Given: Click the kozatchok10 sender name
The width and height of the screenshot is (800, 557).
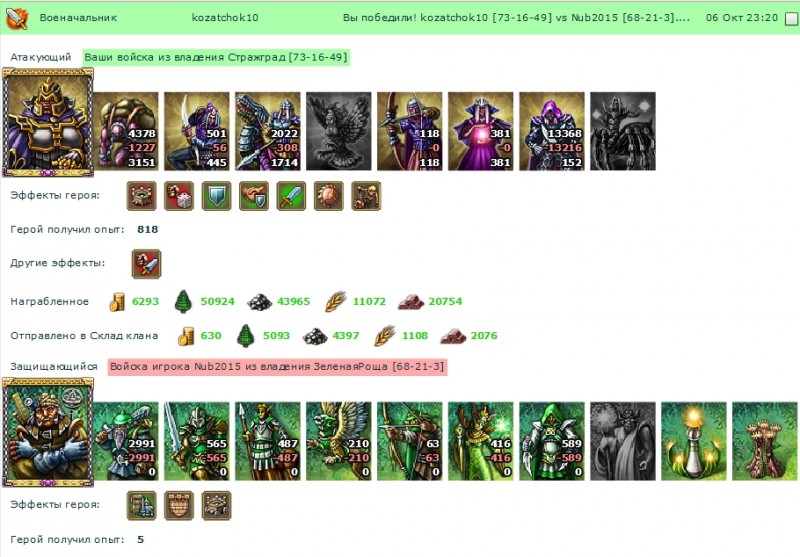Looking at the screenshot, I should [x=225, y=18].
